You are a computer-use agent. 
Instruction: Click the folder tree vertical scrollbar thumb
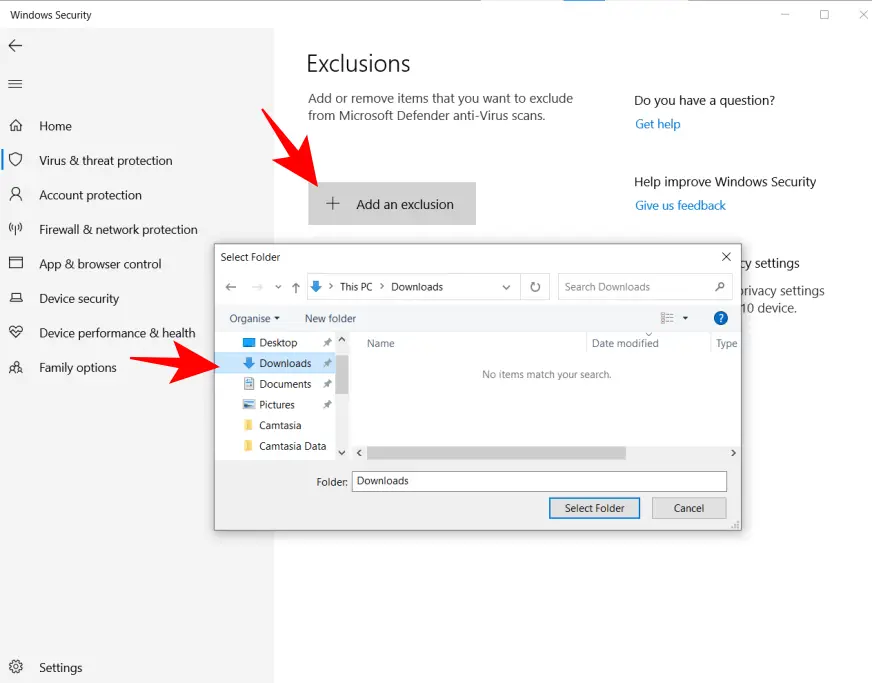[342, 374]
